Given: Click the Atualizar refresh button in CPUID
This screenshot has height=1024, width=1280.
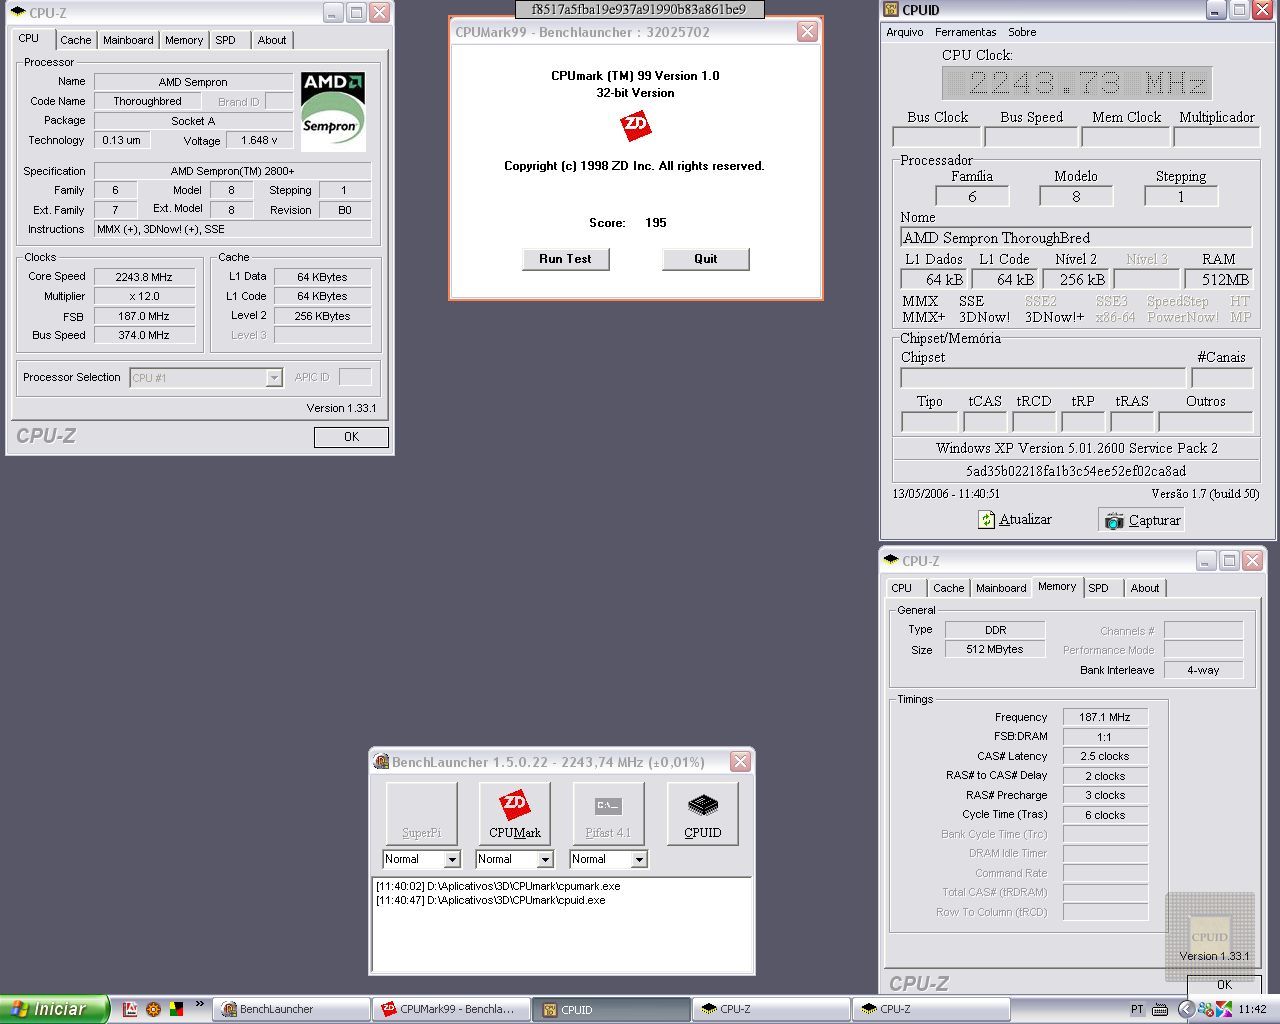Looking at the screenshot, I should tap(1015, 520).
